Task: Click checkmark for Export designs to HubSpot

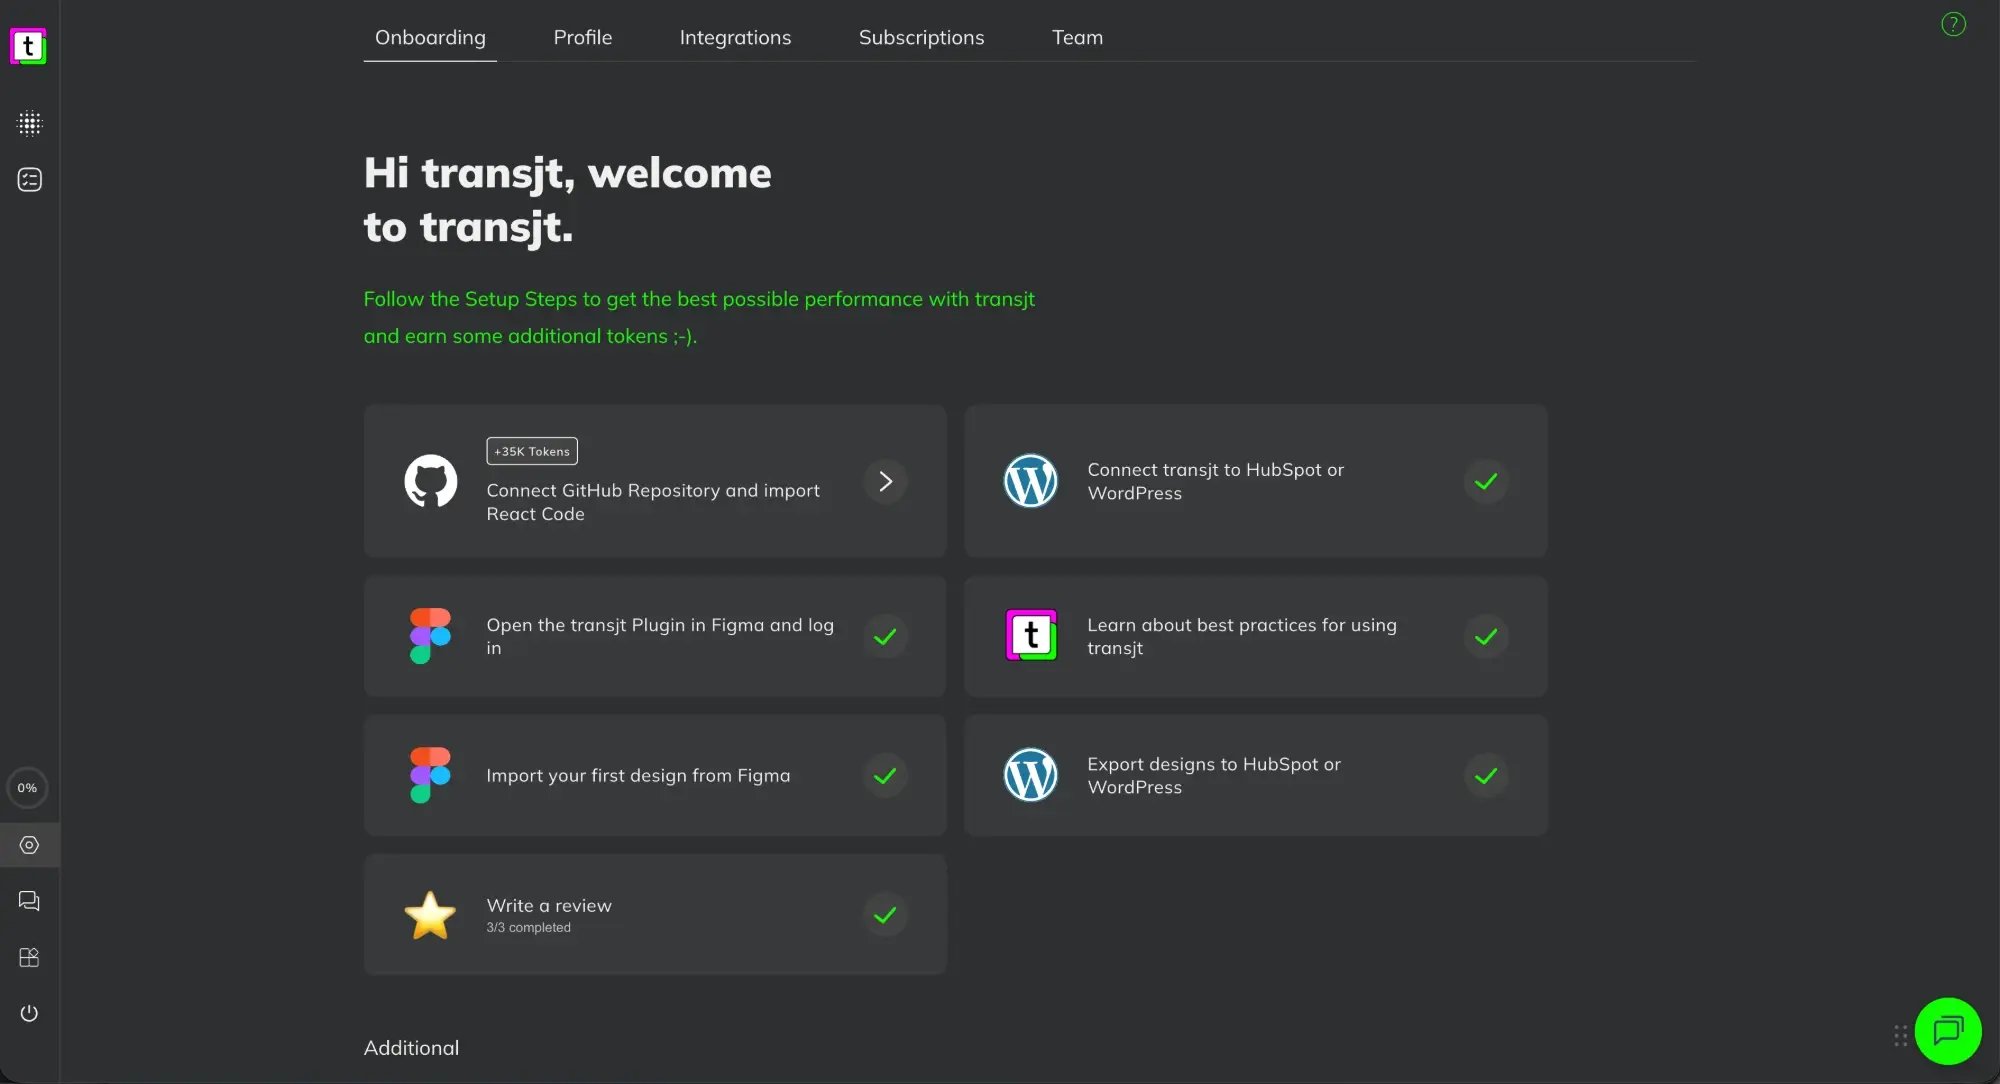Action: 1486,775
